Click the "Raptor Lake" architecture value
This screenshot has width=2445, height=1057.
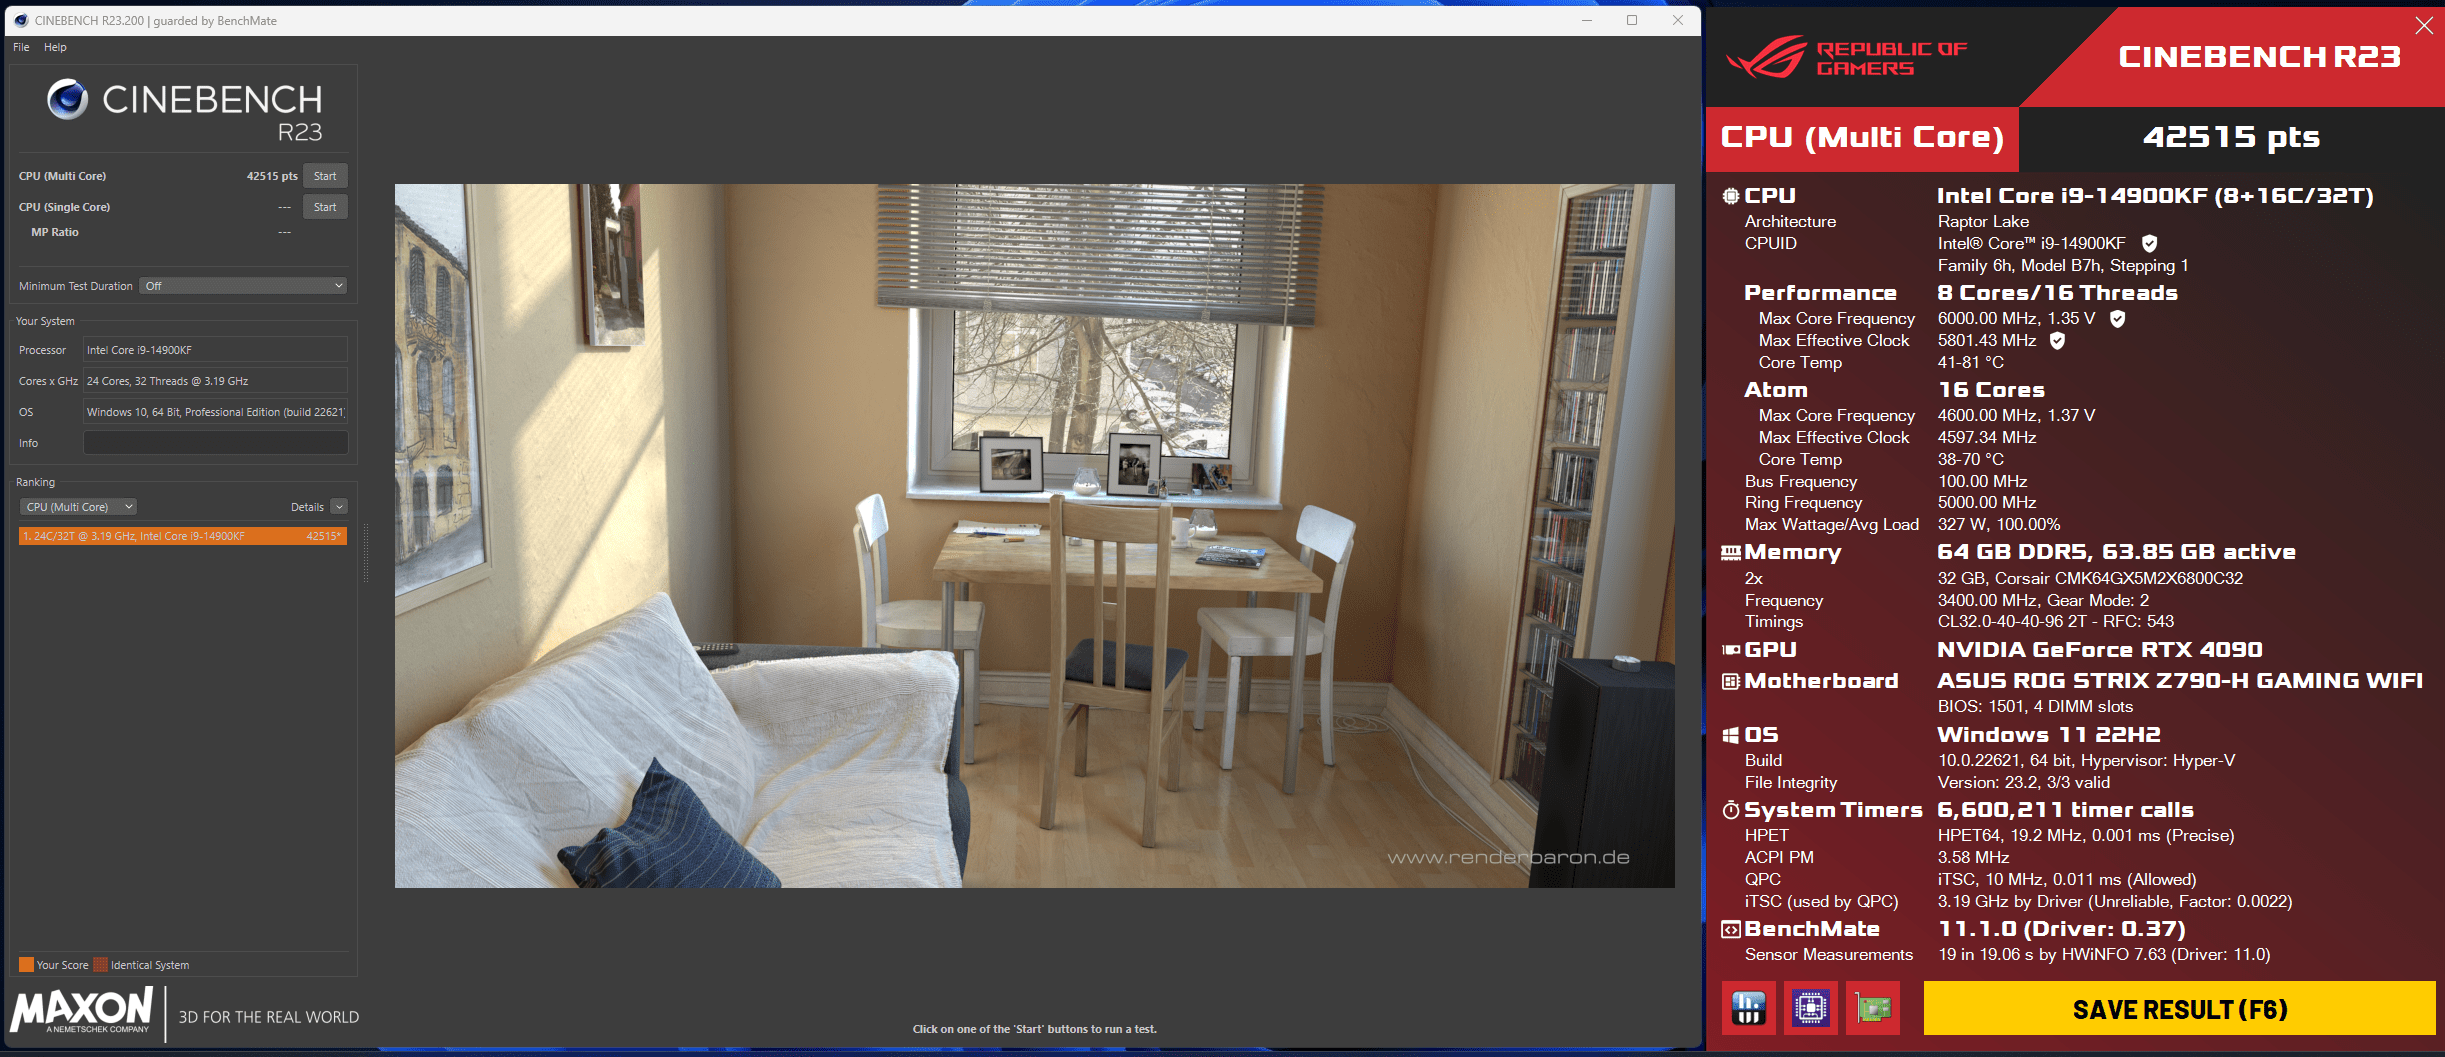click(1983, 222)
